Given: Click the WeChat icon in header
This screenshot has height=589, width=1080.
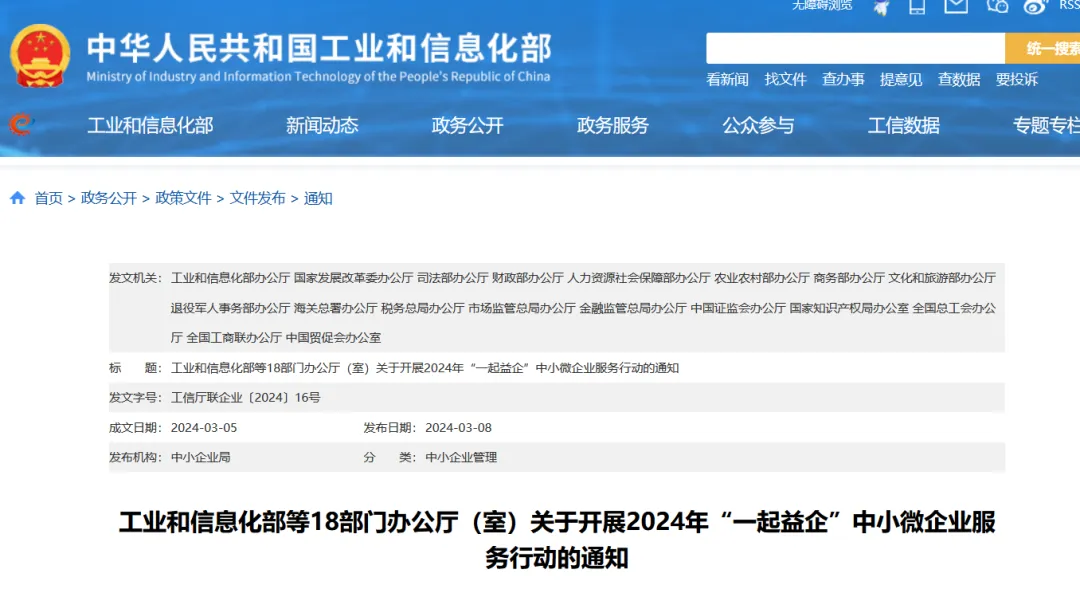Looking at the screenshot, I should coord(997,6).
